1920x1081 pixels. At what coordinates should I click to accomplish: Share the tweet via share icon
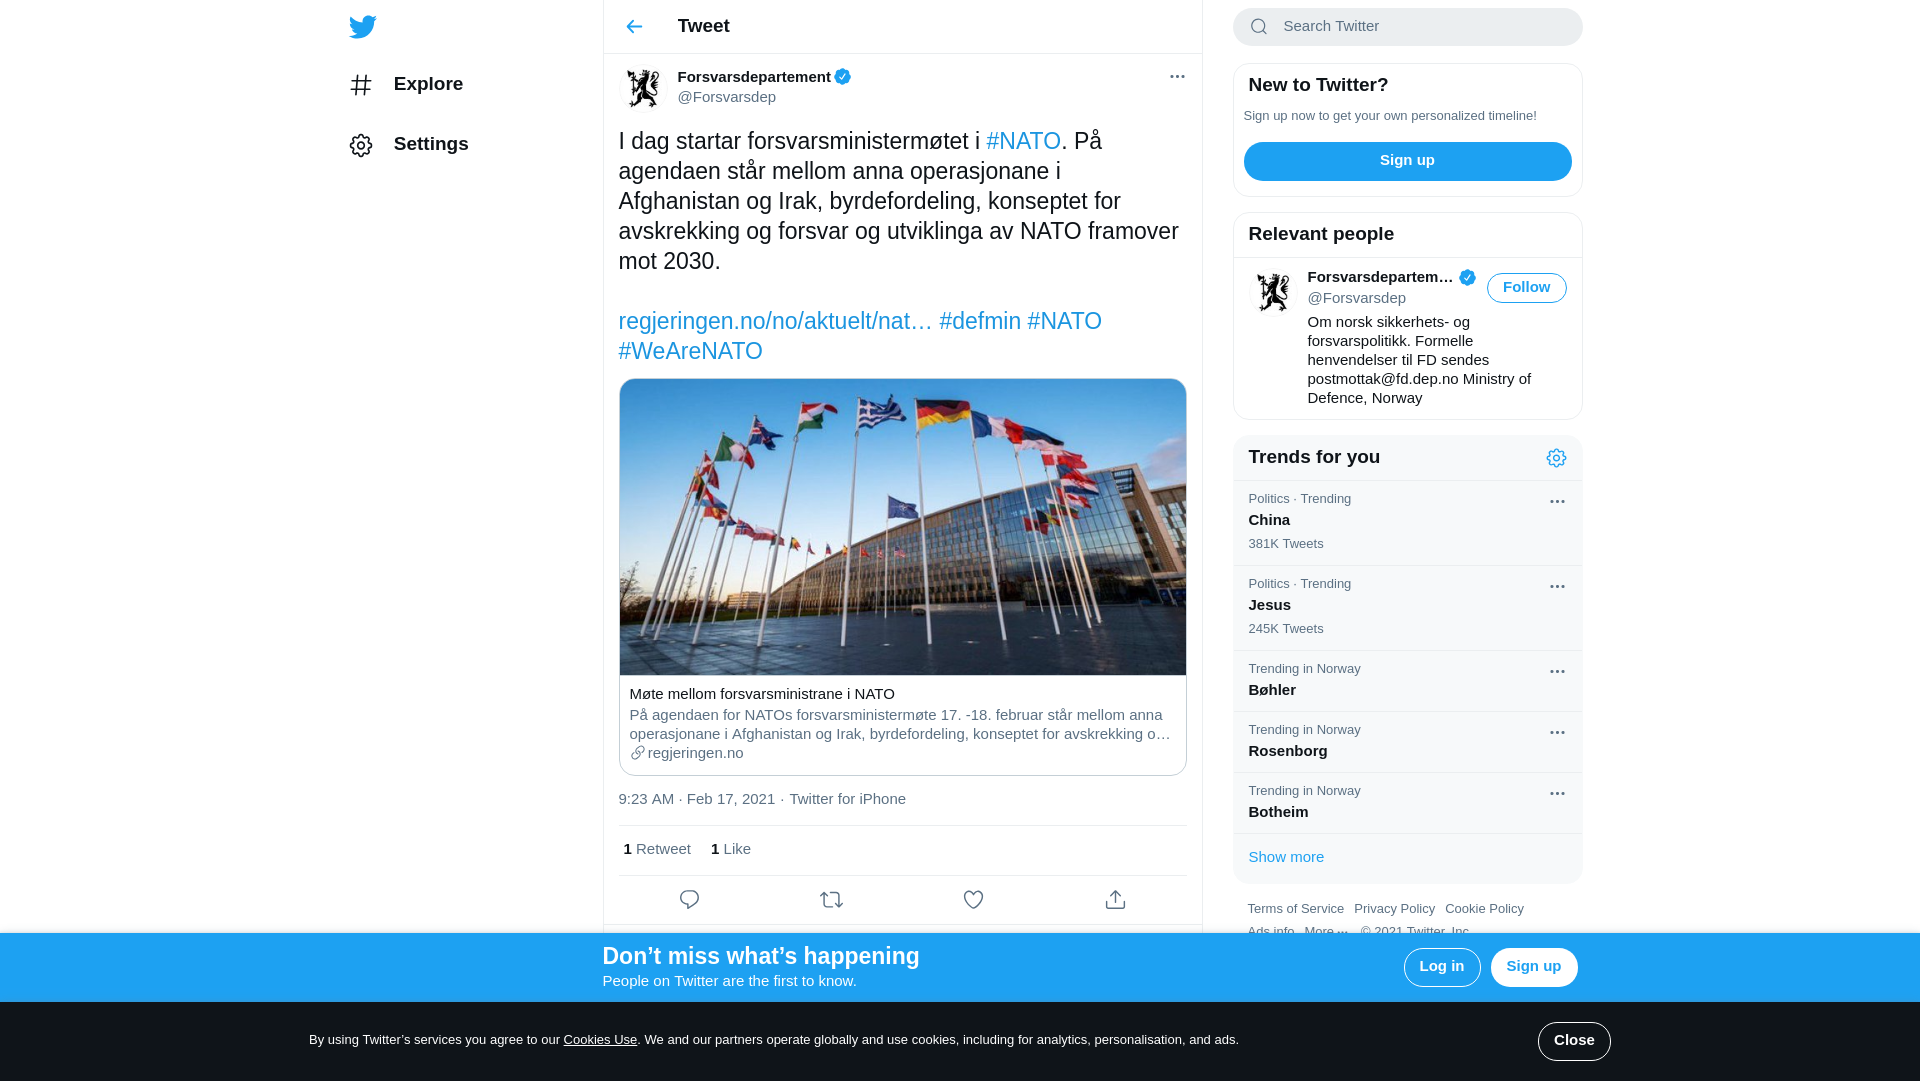1115,900
